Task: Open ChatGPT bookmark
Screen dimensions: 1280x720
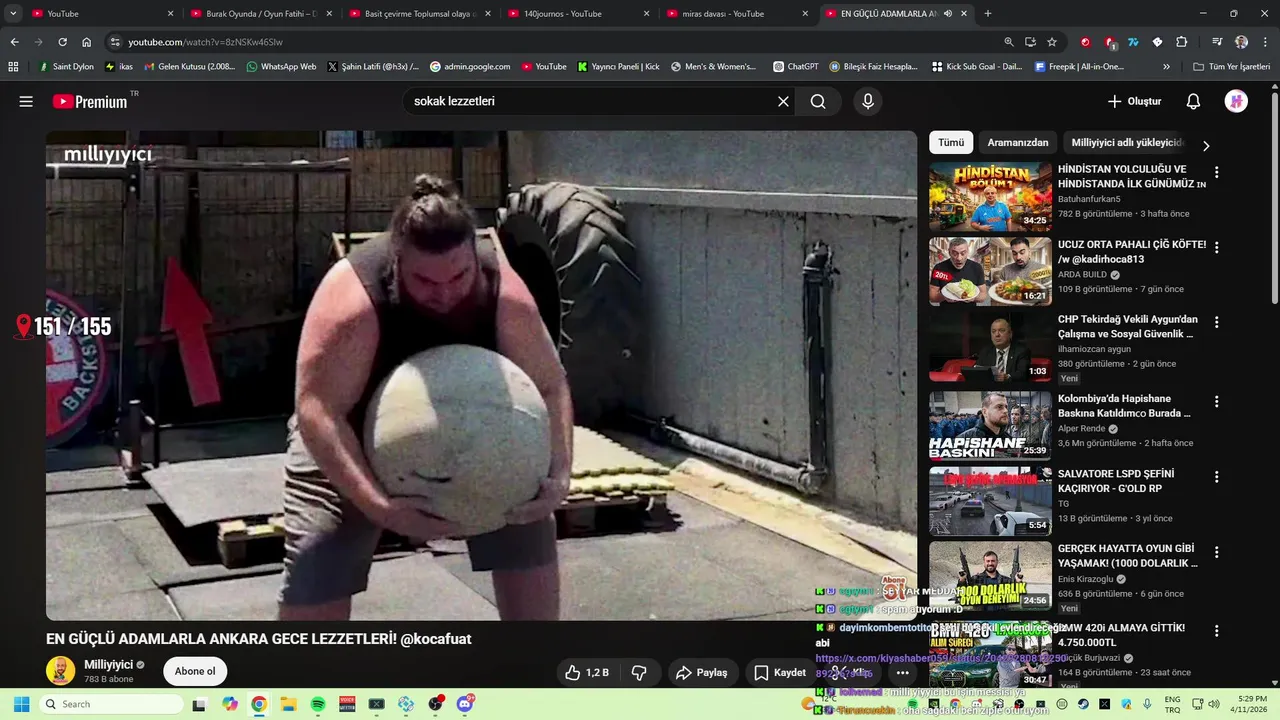Action: (x=795, y=67)
